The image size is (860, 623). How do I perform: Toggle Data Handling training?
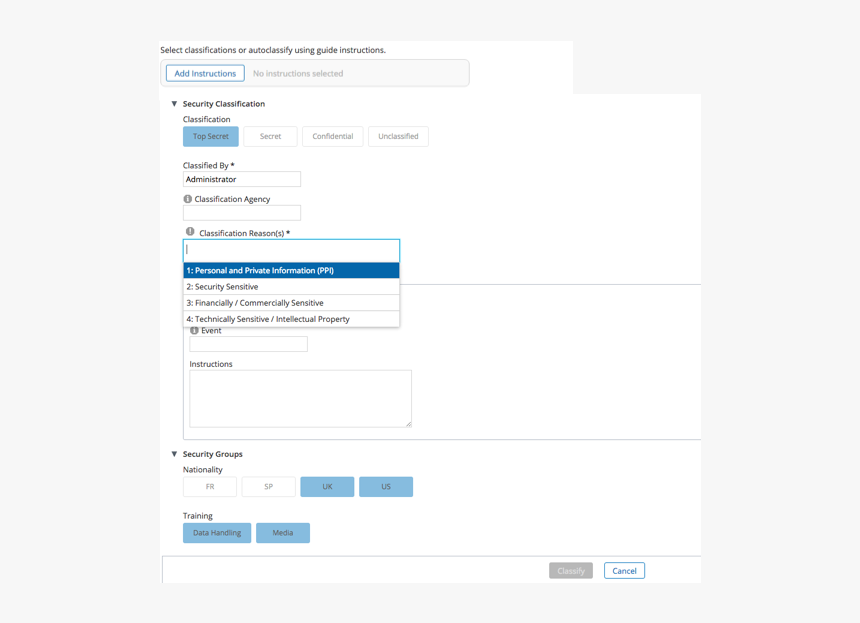click(217, 533)
